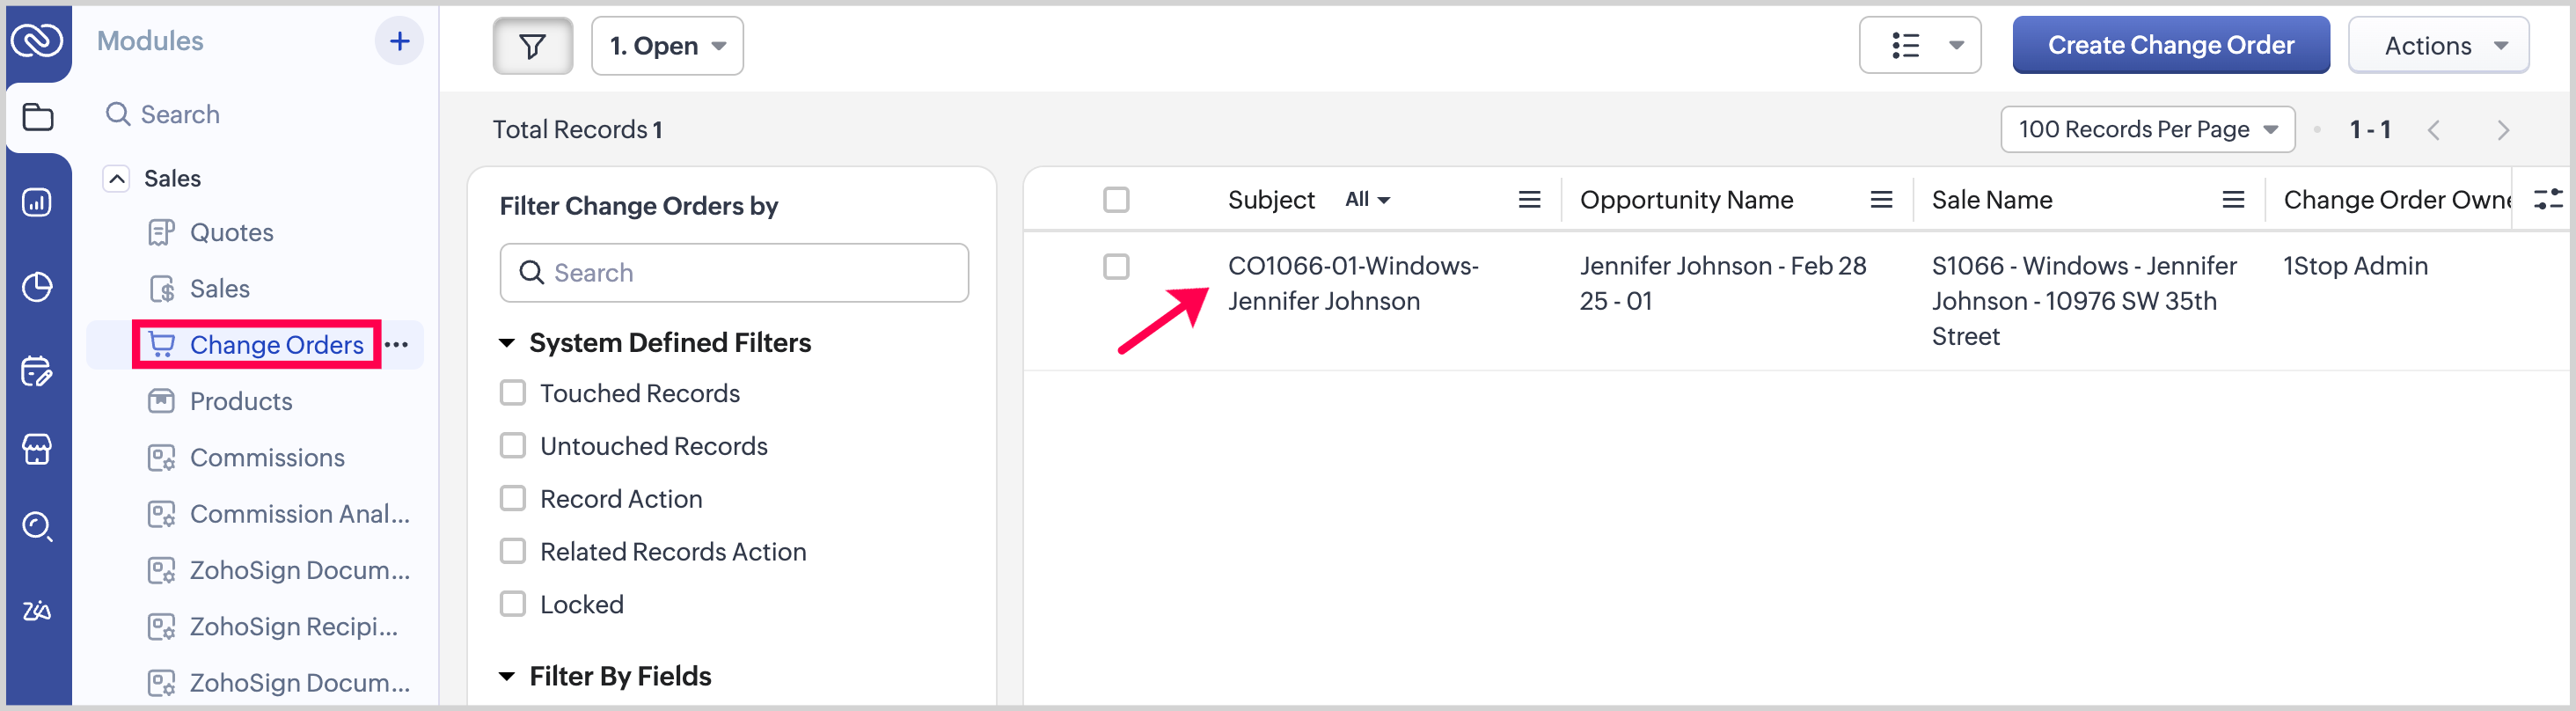Go to the Commissions module
The image size is (2576, 711).
click(267, 458)
